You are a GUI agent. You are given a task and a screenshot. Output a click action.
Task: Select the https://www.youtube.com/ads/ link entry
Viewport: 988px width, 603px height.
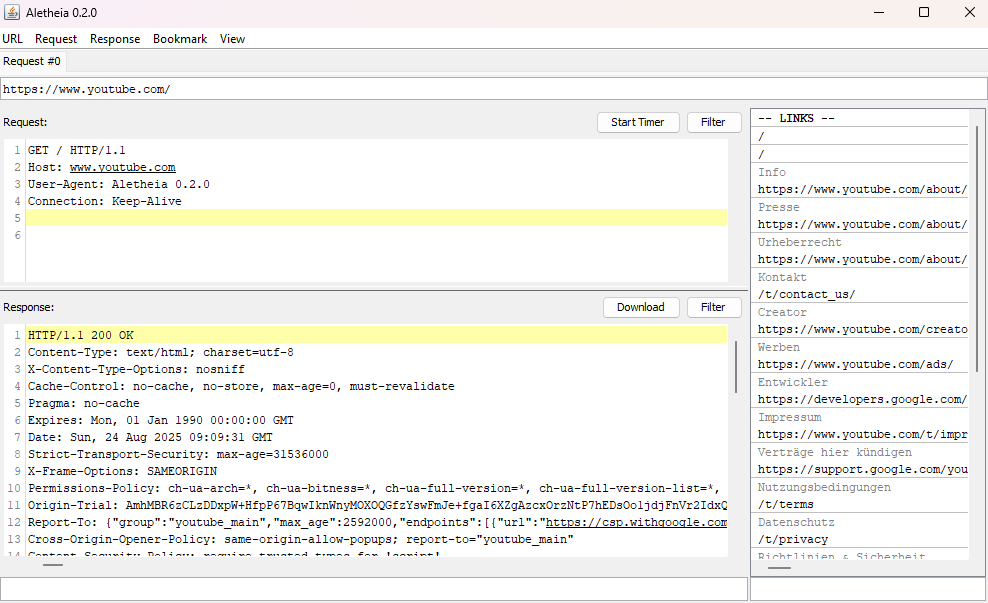pyautogui.click(x=856, y=364)
